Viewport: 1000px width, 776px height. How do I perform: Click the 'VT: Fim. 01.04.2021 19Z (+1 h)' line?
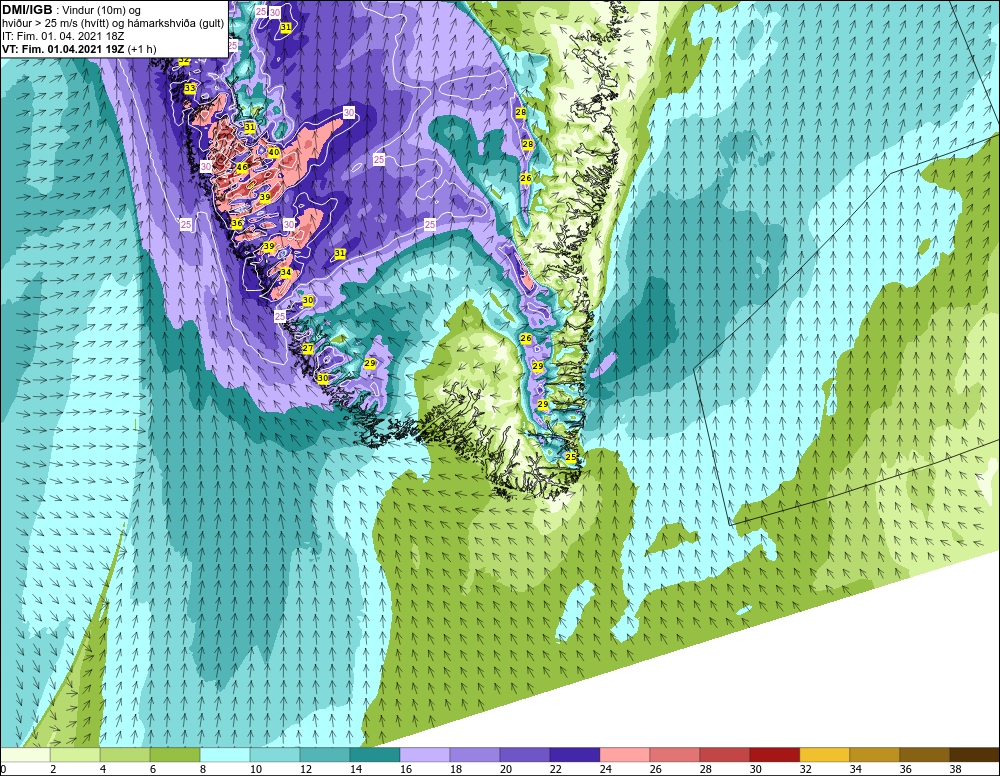pyautogui.click(x=79, y=49)
